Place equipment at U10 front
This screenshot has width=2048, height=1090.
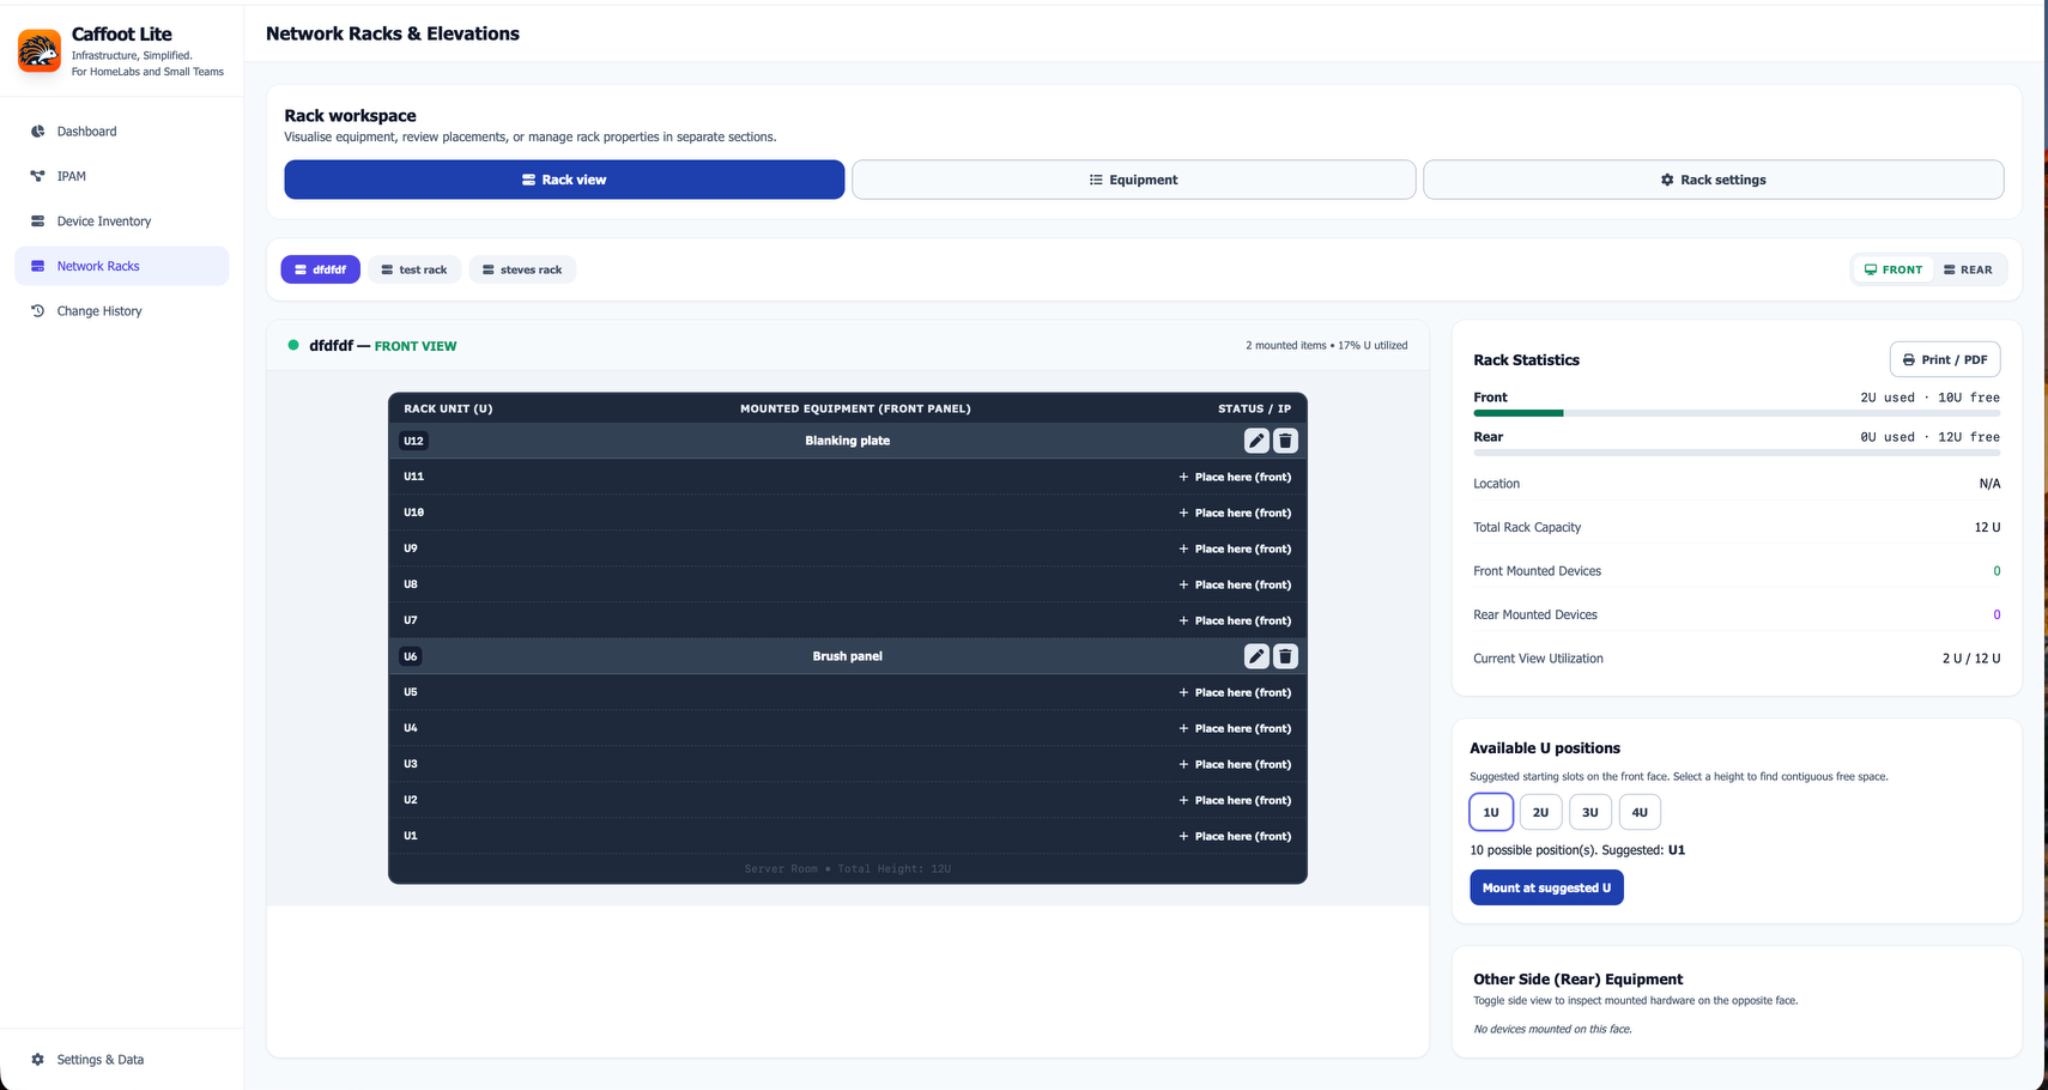click(x=1234, y=513)
